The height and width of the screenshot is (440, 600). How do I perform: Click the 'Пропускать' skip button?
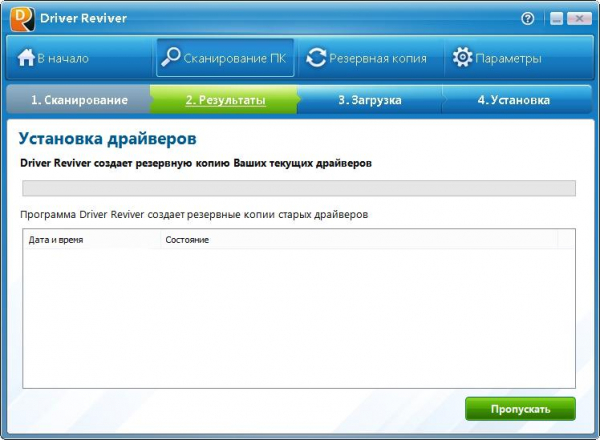point(520,409)
